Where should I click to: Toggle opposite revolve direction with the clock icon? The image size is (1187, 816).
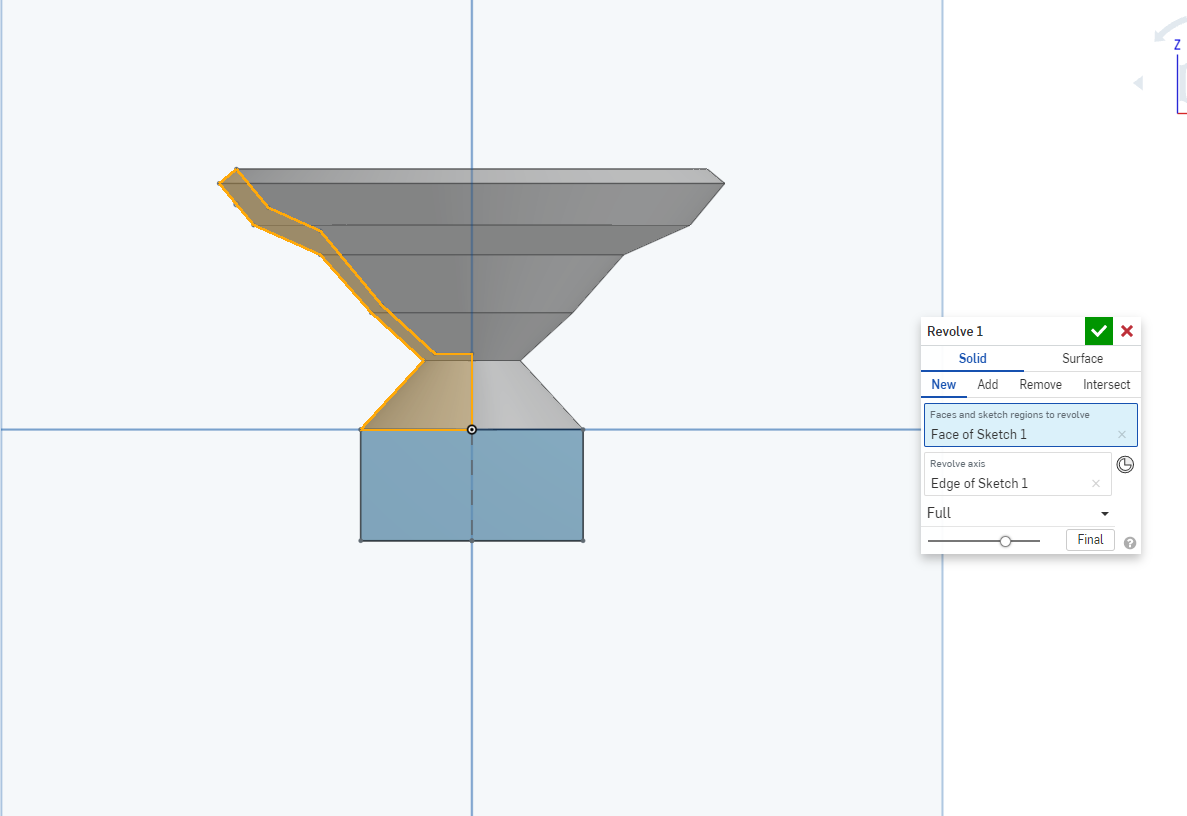1125,464
